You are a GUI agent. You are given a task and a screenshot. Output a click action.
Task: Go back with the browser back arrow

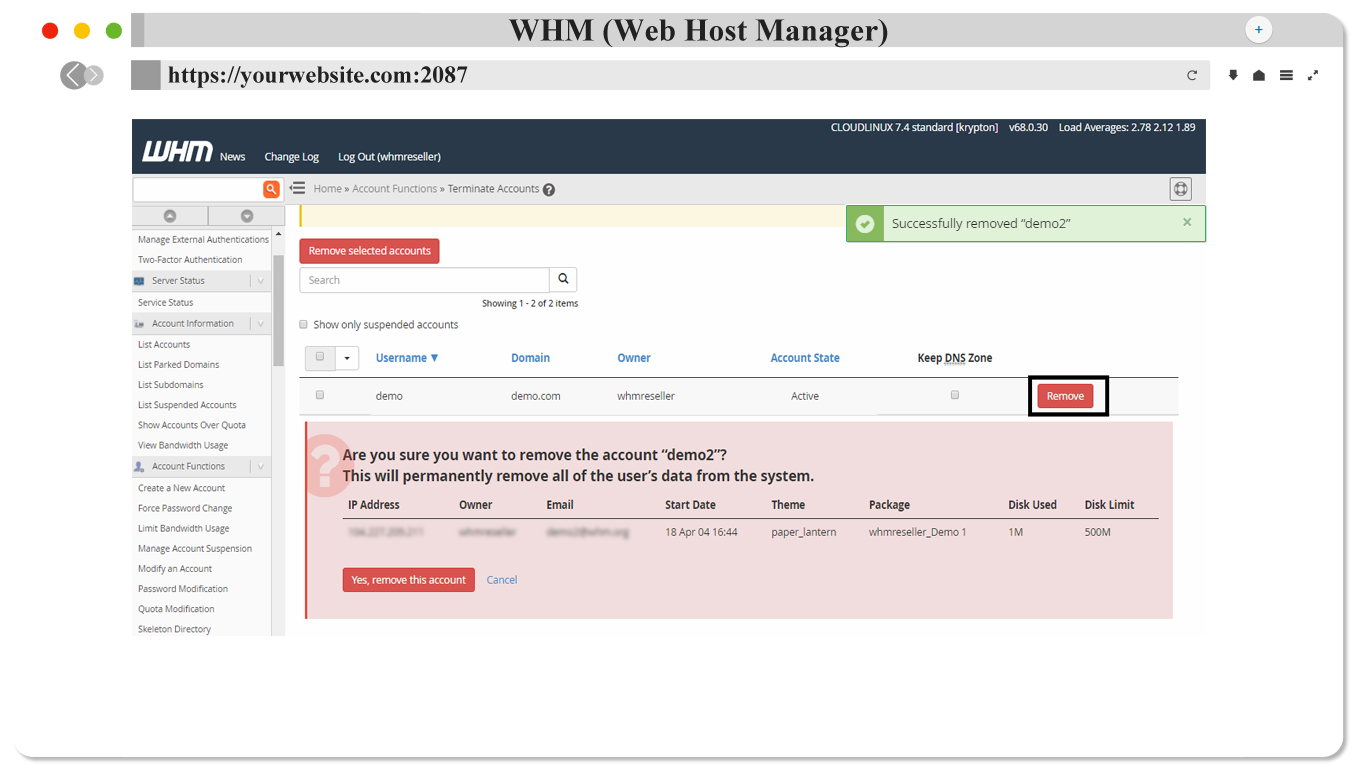coord(73,75)
